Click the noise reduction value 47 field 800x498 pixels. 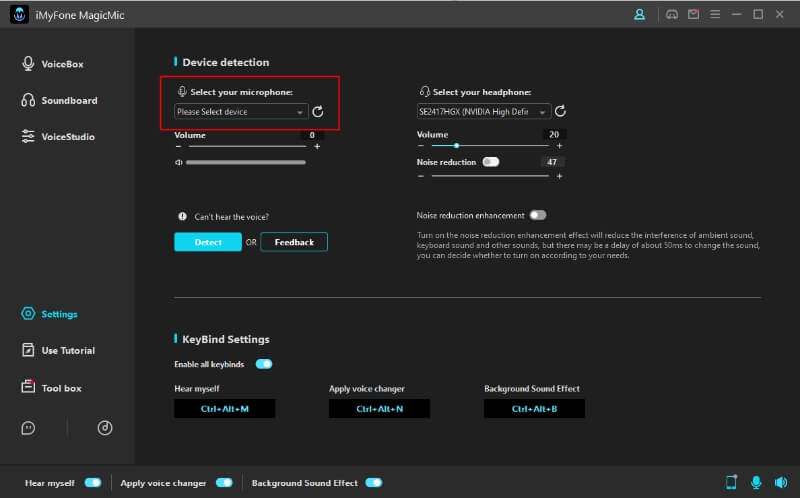[x=552, y=162]
